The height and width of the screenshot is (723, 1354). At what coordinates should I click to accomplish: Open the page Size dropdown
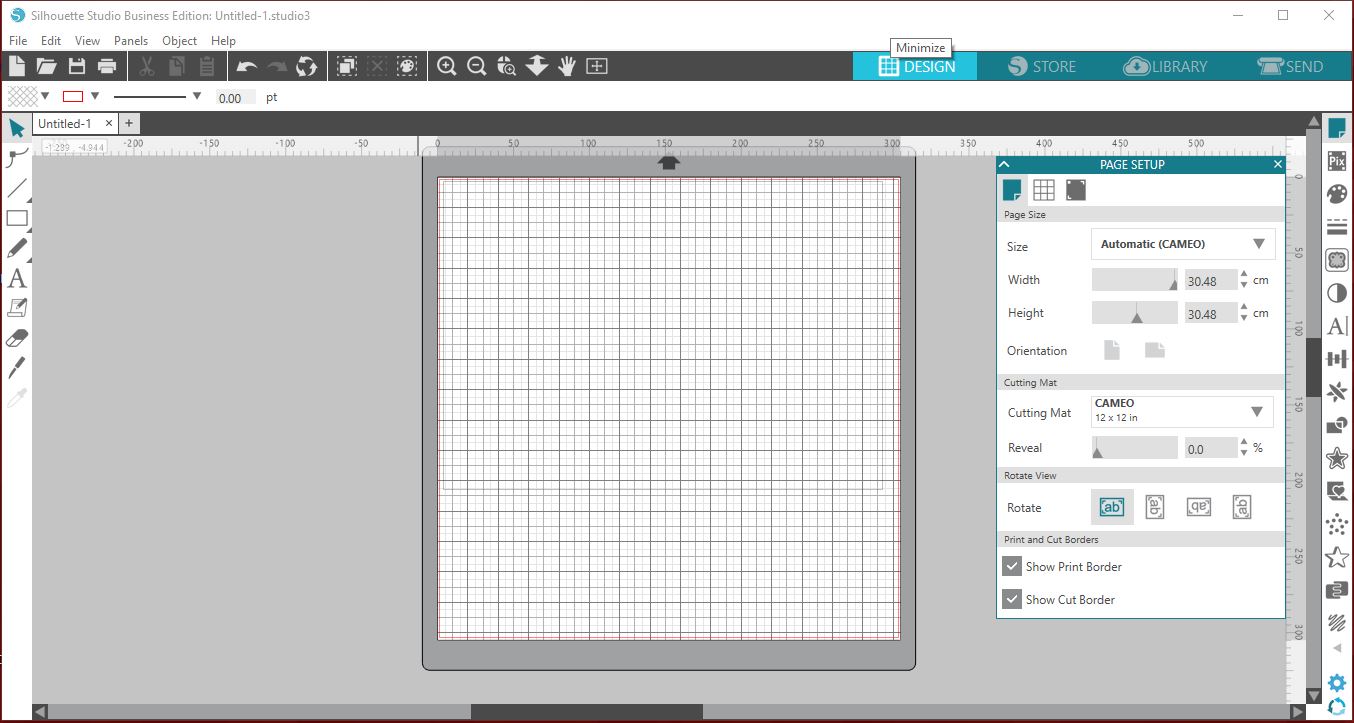[1183, 244]
